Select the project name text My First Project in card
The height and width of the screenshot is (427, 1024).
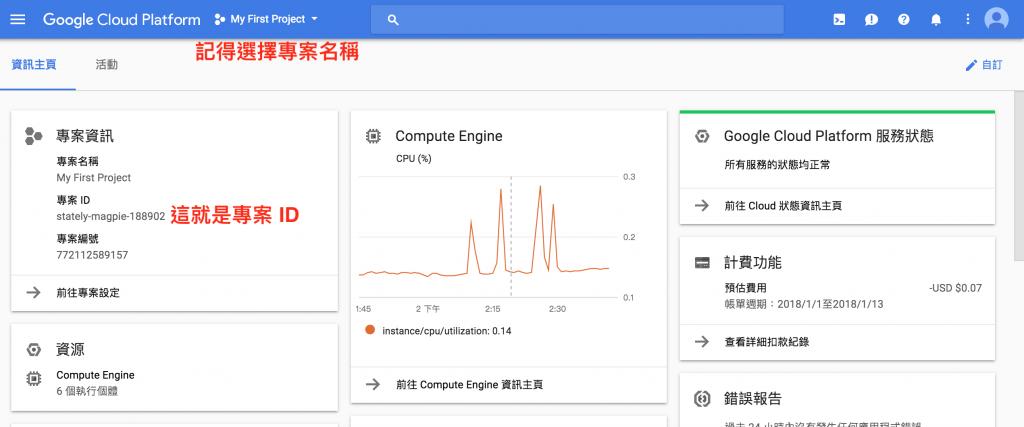click(93, 178)
